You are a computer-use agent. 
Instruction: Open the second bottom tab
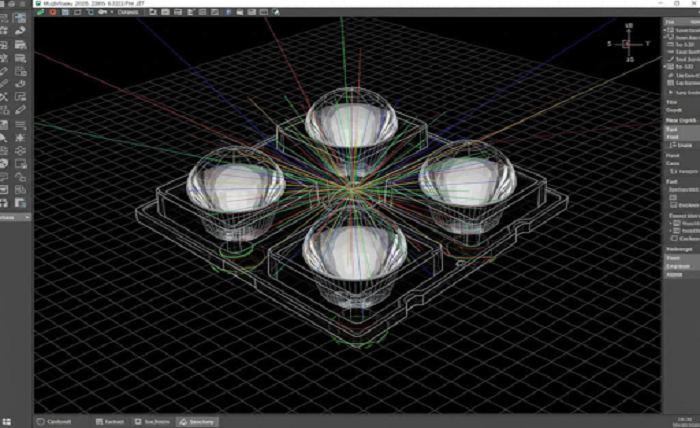[110, 421]
